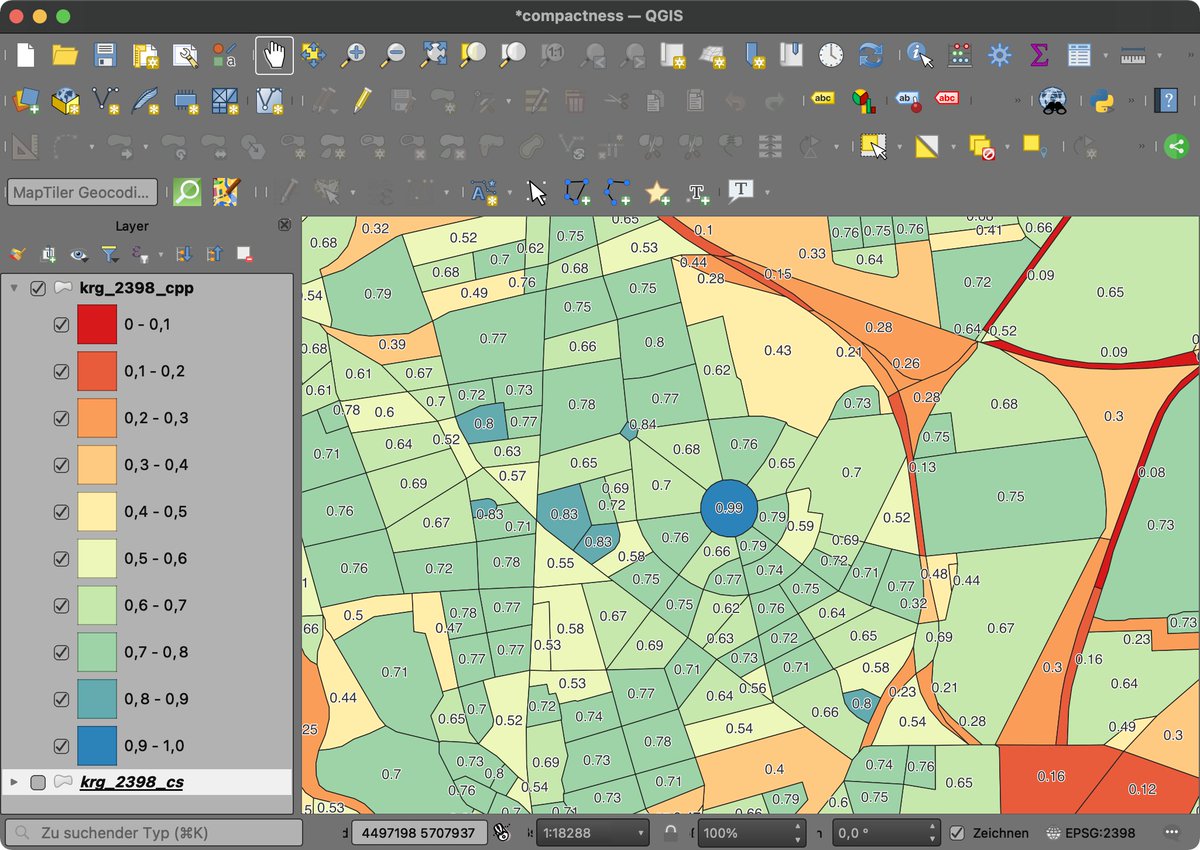Open the MetaSearch binoculars globe icon
This screenshot has height=850, width=1200.
pos(1052,100)
